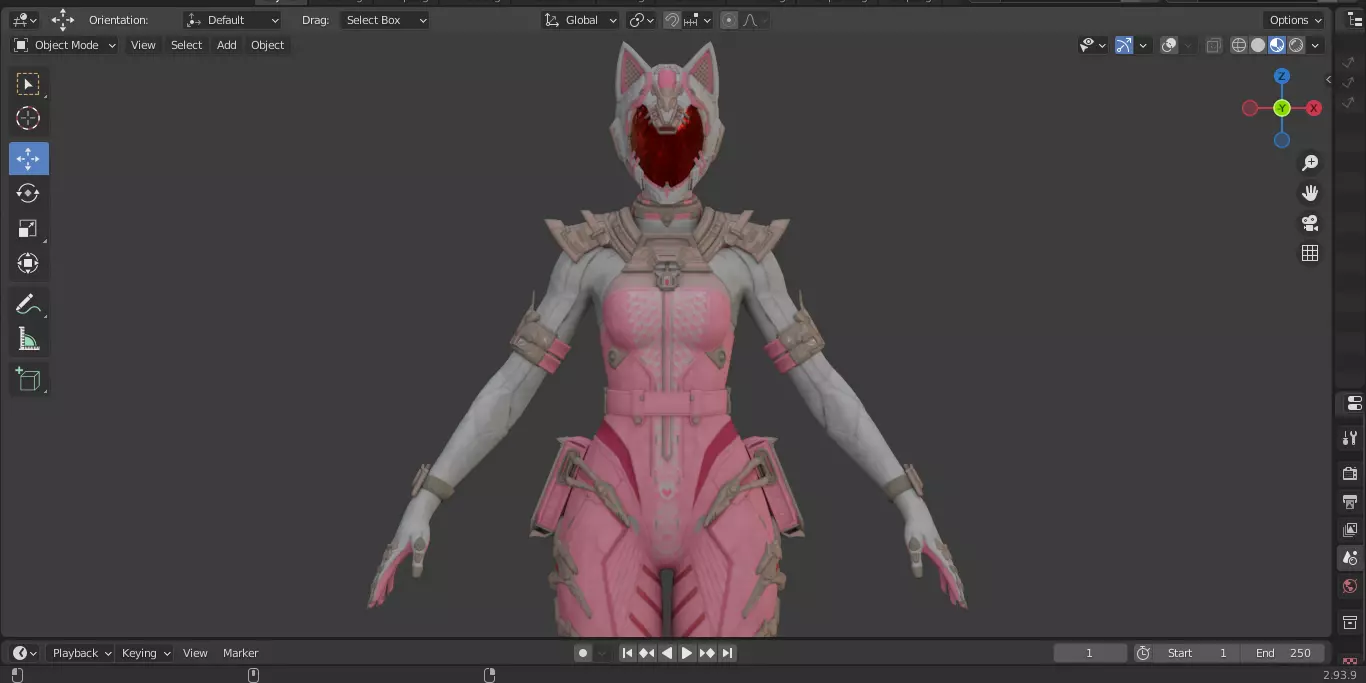Toggle auto keying record button
Screen dimensions: 1366x683
tap(583, 653)
